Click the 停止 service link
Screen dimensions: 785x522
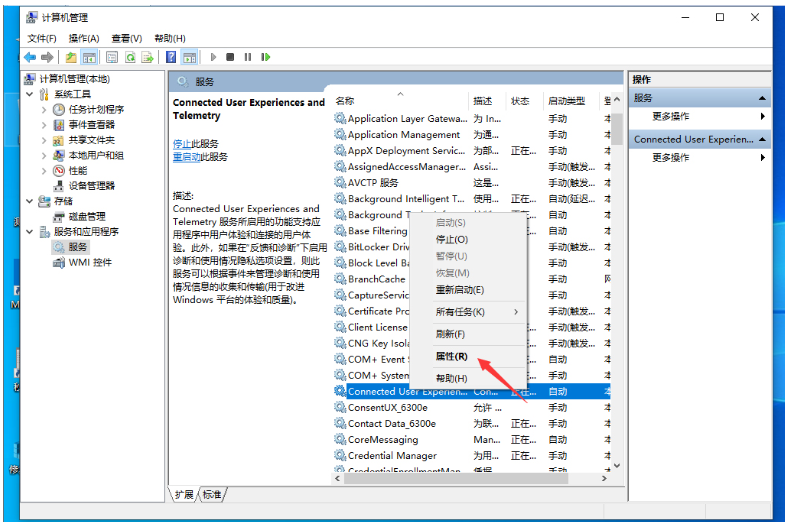point(182,144)
